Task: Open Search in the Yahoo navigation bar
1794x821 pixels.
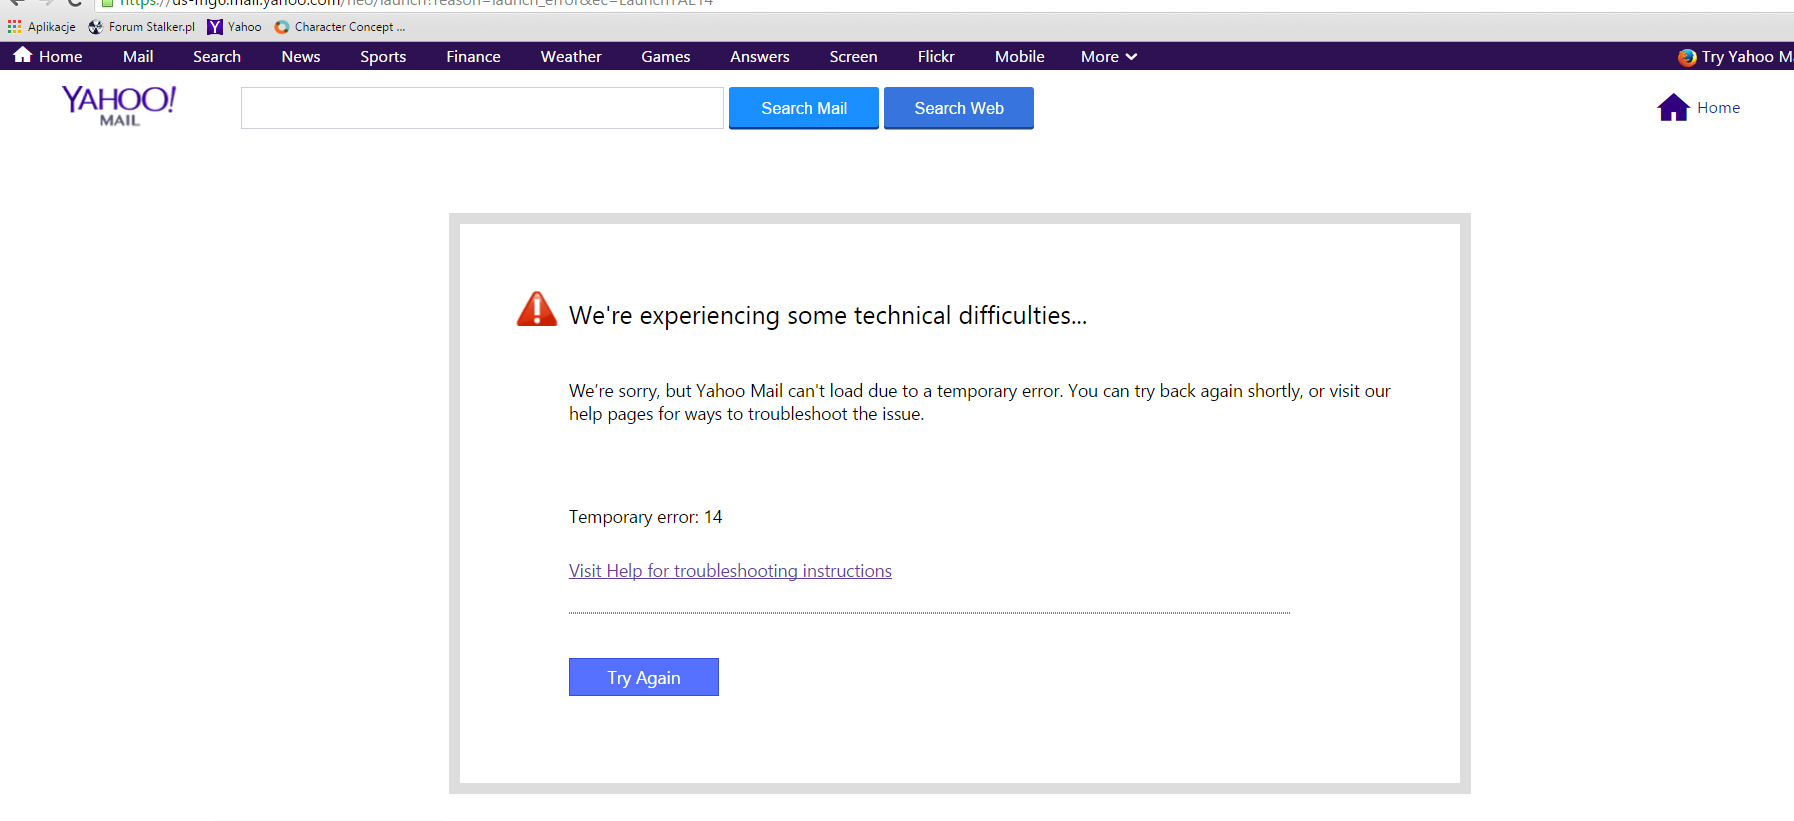Action: [217, 56]
